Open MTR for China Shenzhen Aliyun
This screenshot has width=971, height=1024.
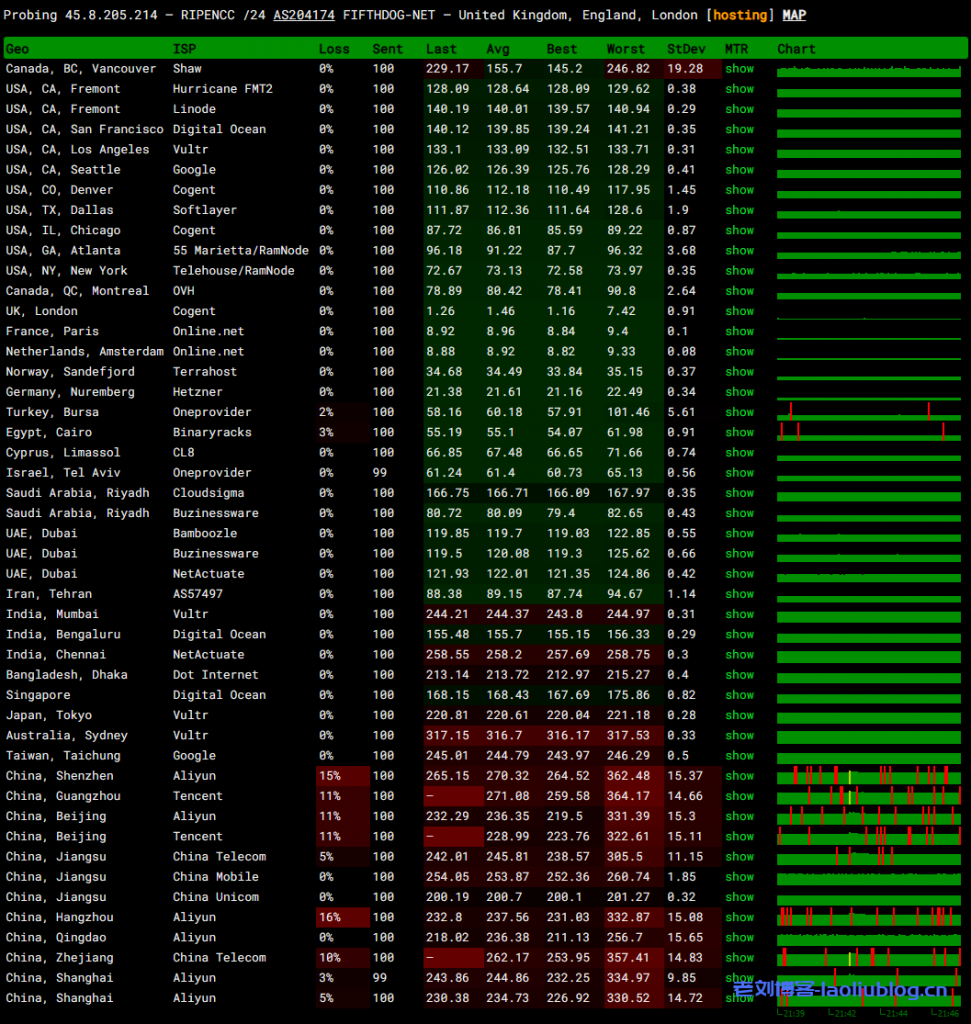click(739, 776)
